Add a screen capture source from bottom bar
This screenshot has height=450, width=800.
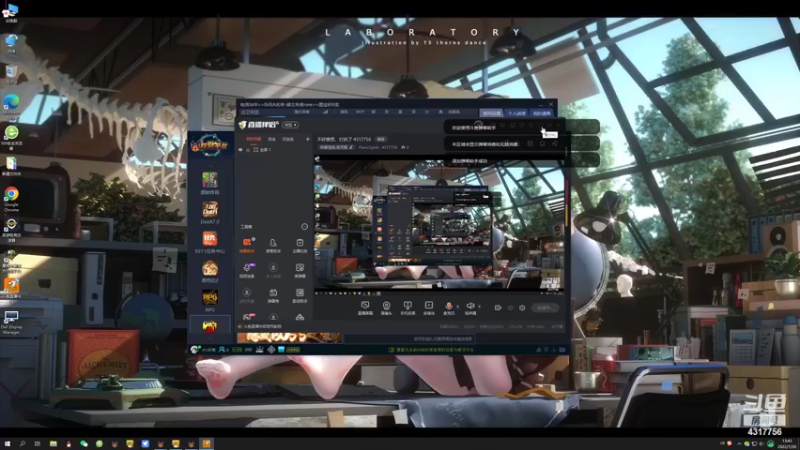point(365,306)
